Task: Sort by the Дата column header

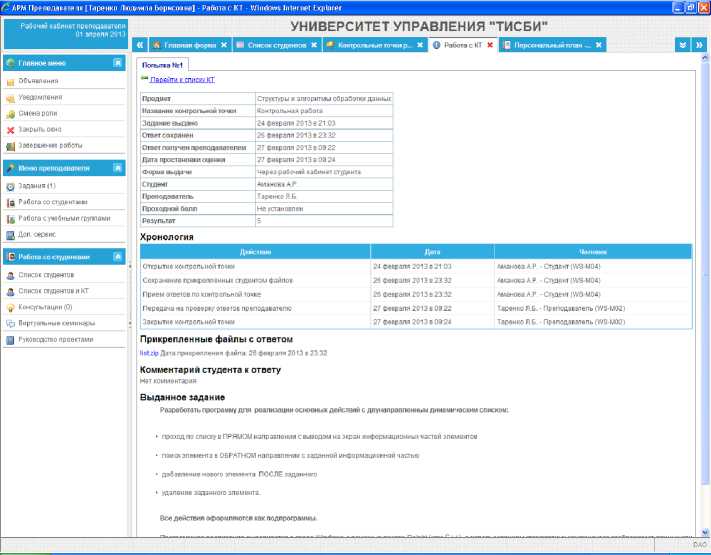Action: tap(432, 252)
